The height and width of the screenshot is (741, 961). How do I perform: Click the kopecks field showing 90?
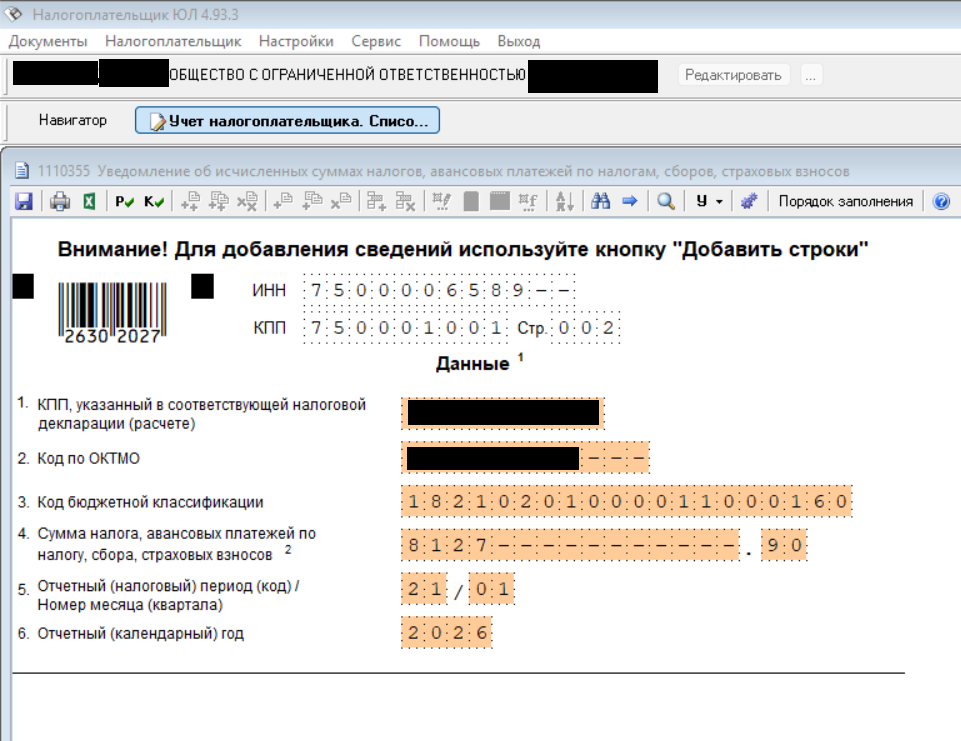pyautogui.click(x=784, y=545)
